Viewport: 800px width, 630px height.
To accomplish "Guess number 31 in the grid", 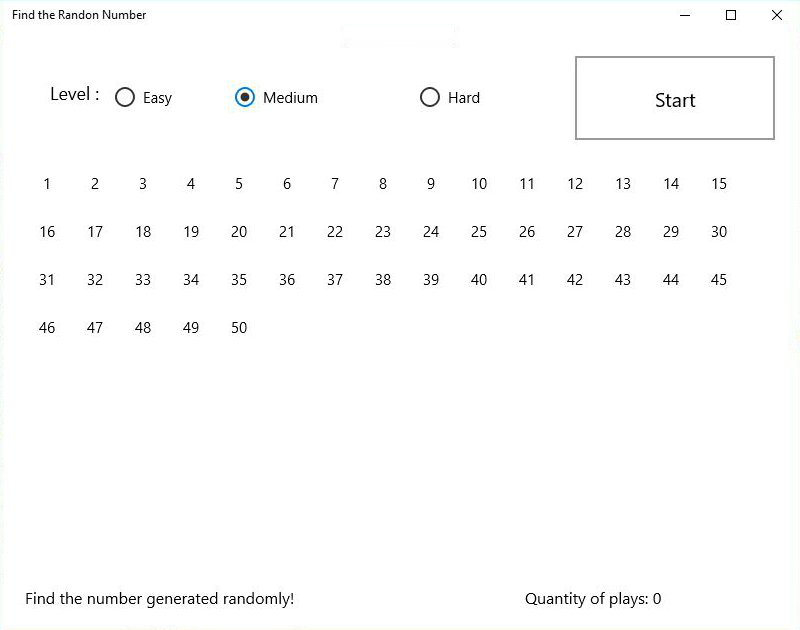I will coord(47,280).
